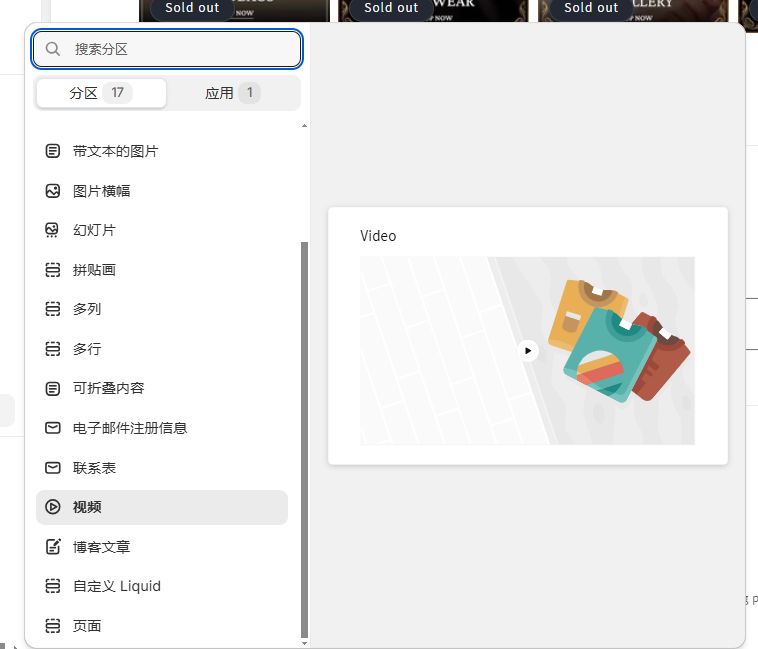758x649 pixels.
Task: Choose the 页面 section
Action: (162, 626)
